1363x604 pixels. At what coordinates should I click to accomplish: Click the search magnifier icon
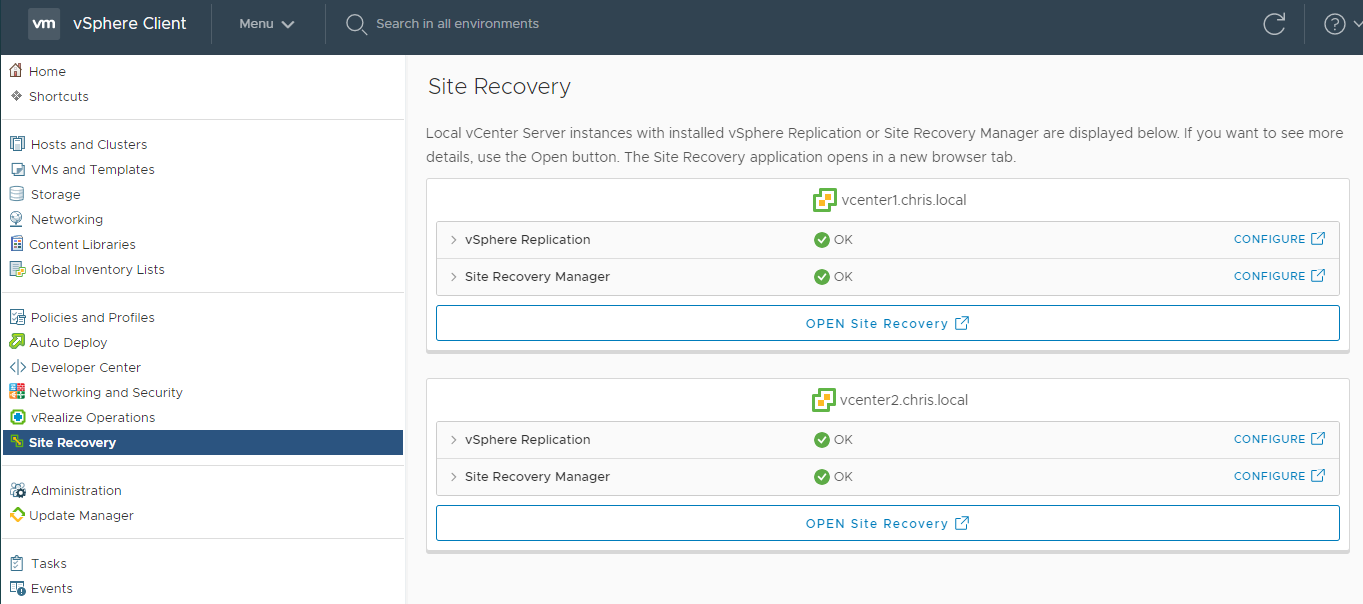[356, 24]
